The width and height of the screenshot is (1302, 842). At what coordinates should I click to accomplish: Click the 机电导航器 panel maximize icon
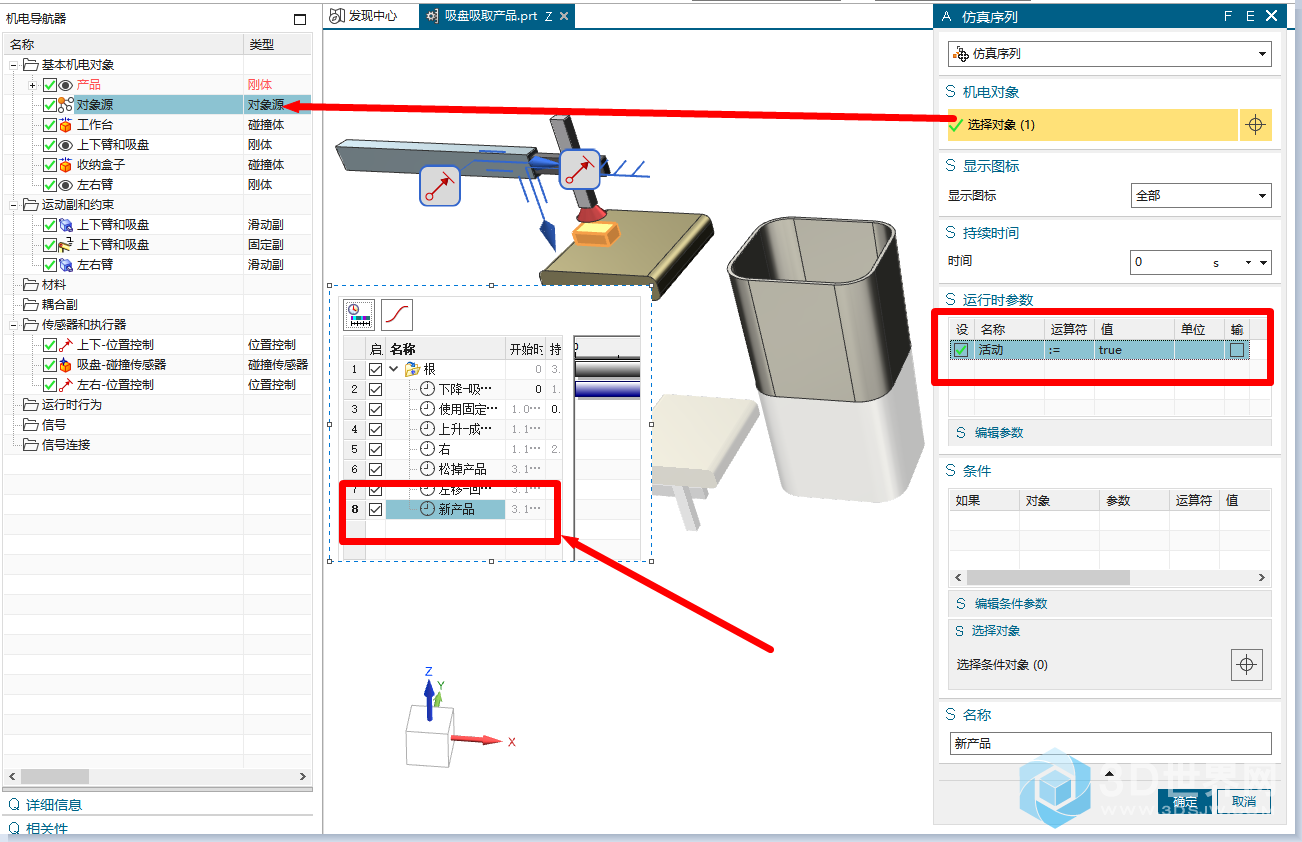(300, 19)
